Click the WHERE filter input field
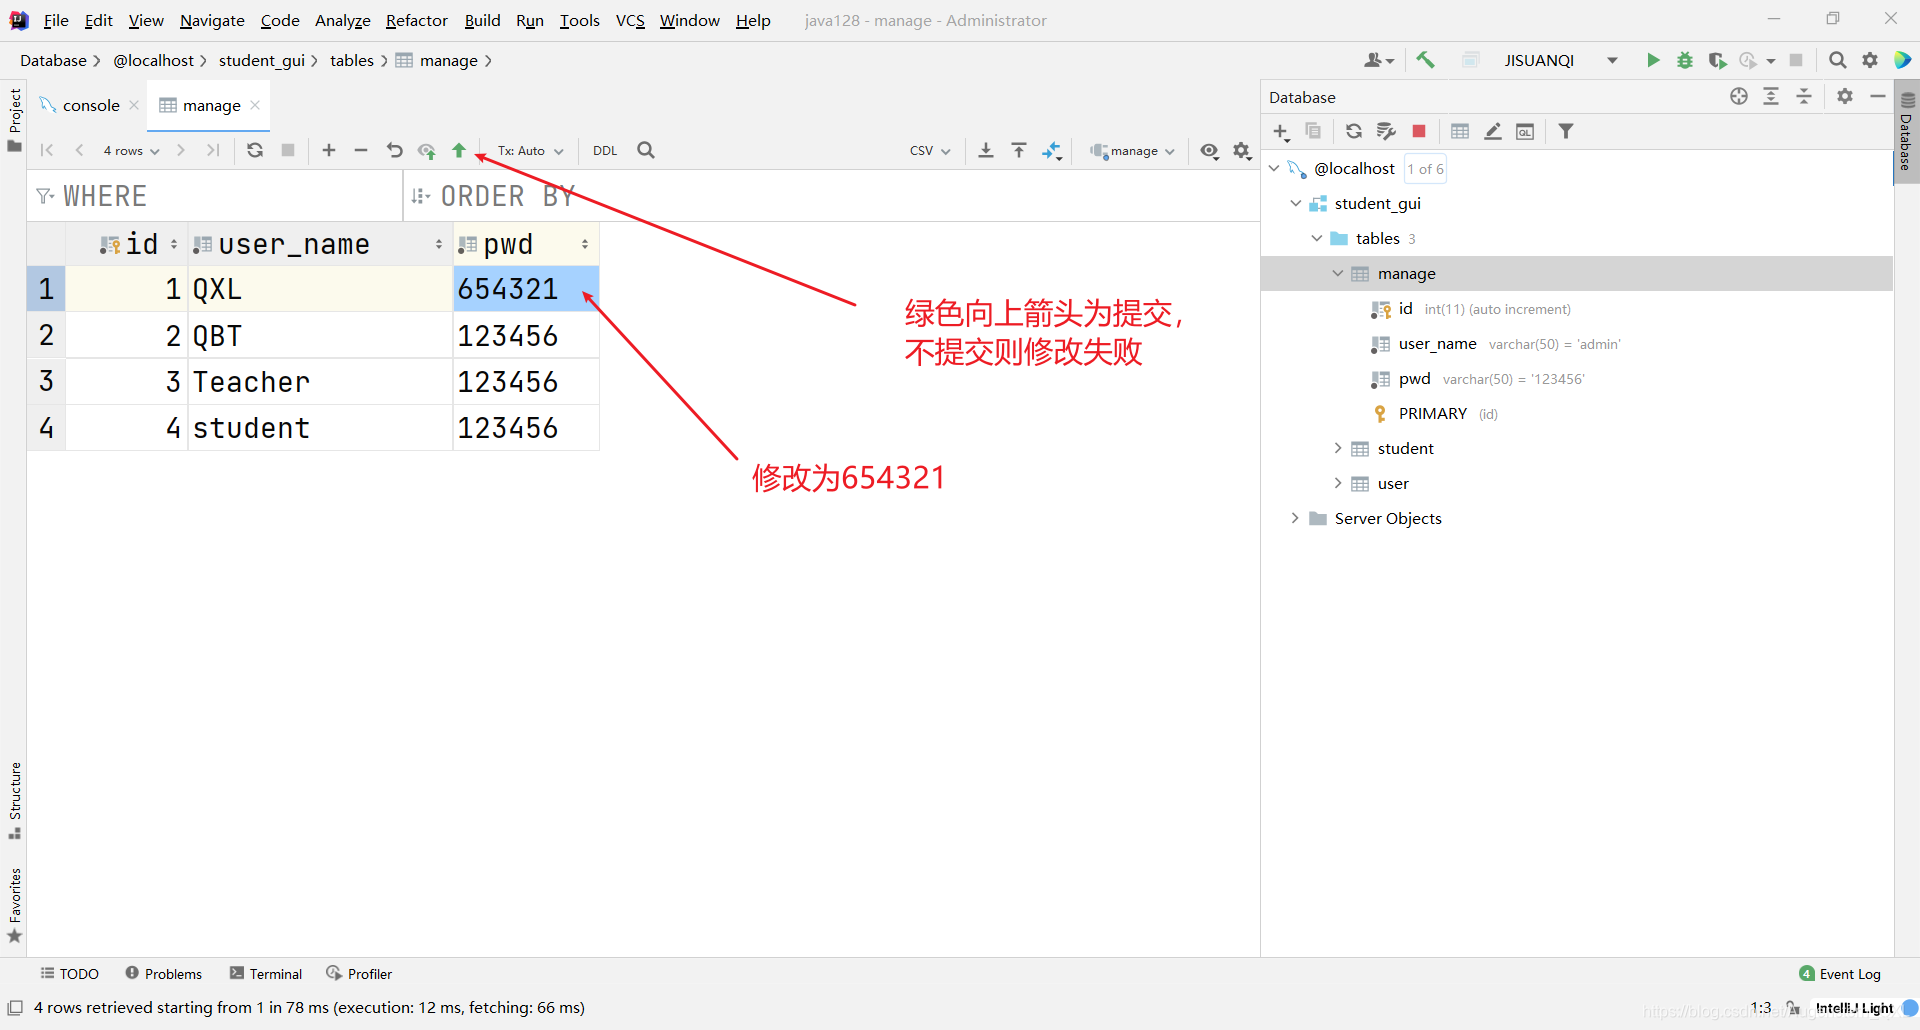Screen dimensions: 1920x1030 (215, 196)
